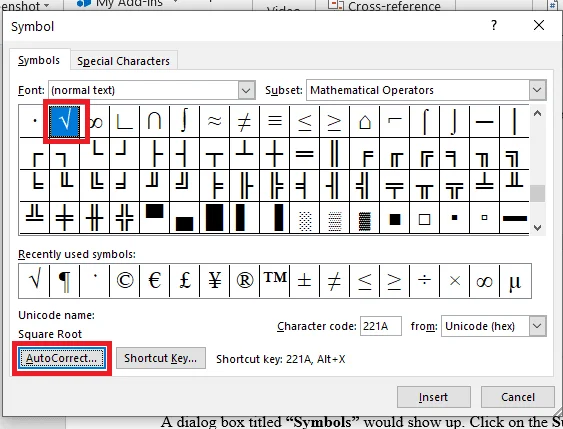Image resolution: width=563 pixels, height=429 pixels.
Task: Open the Font dropdown list
Action: pos(246,90)
